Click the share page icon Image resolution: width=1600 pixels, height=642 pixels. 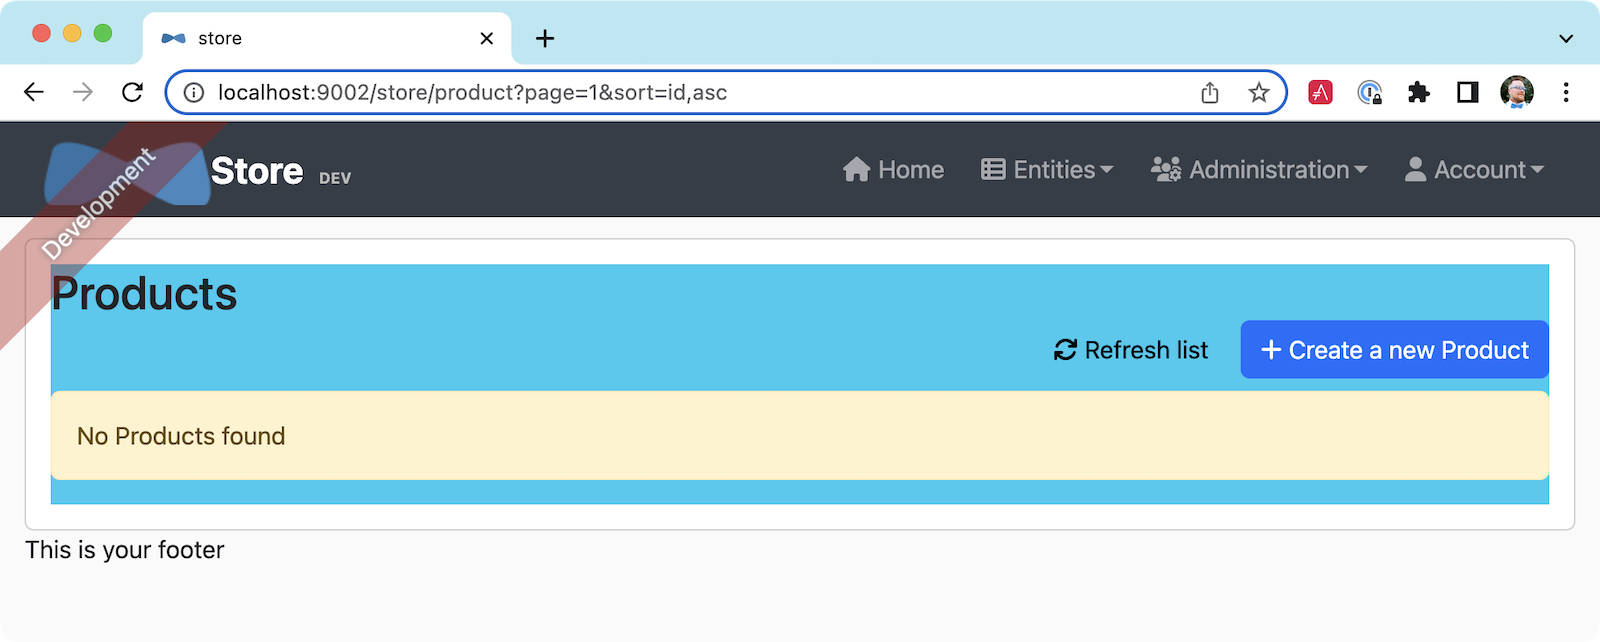pos(1210,93)
